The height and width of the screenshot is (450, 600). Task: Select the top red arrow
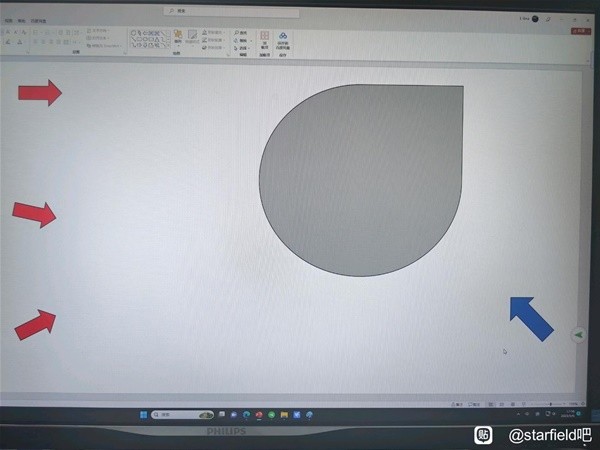coord(40,93)
